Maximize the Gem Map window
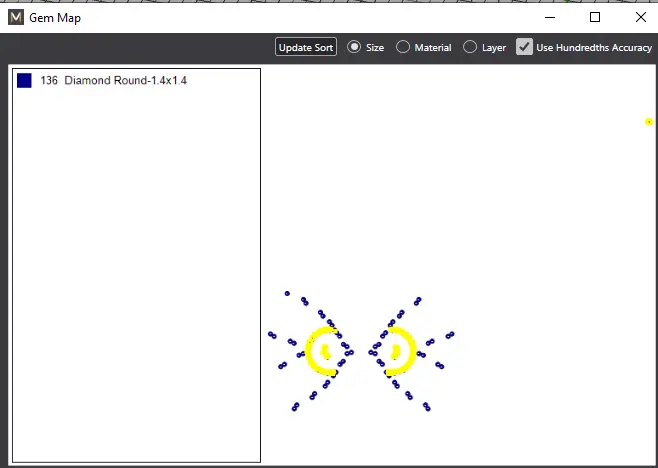 pyautogui.click(x=595, y=17)
